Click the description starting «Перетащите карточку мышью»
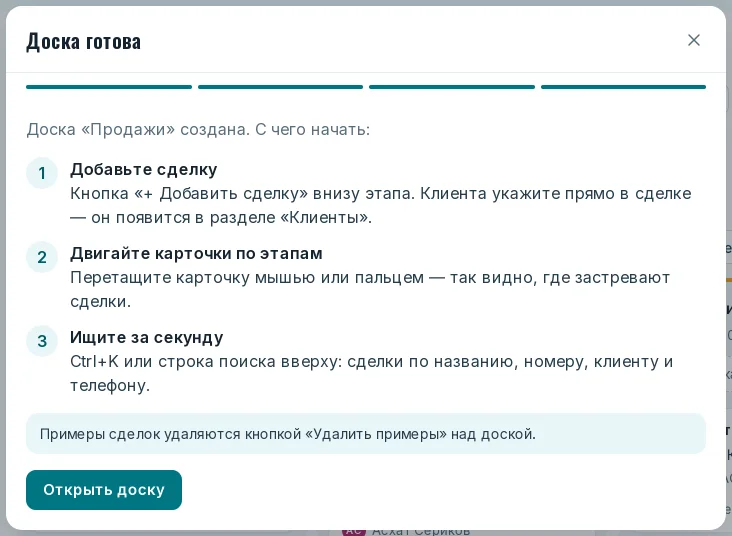 (370, 289)
